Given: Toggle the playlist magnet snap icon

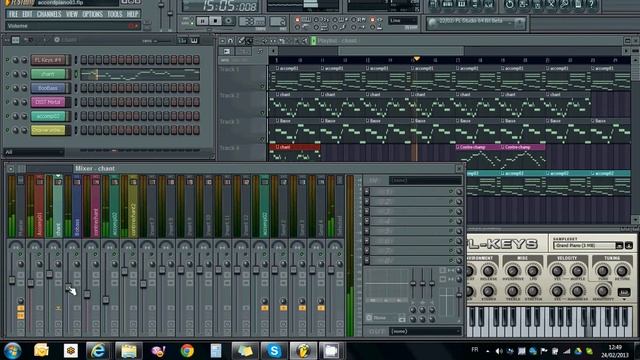Looking at the screenshot, I should point(231,41).
